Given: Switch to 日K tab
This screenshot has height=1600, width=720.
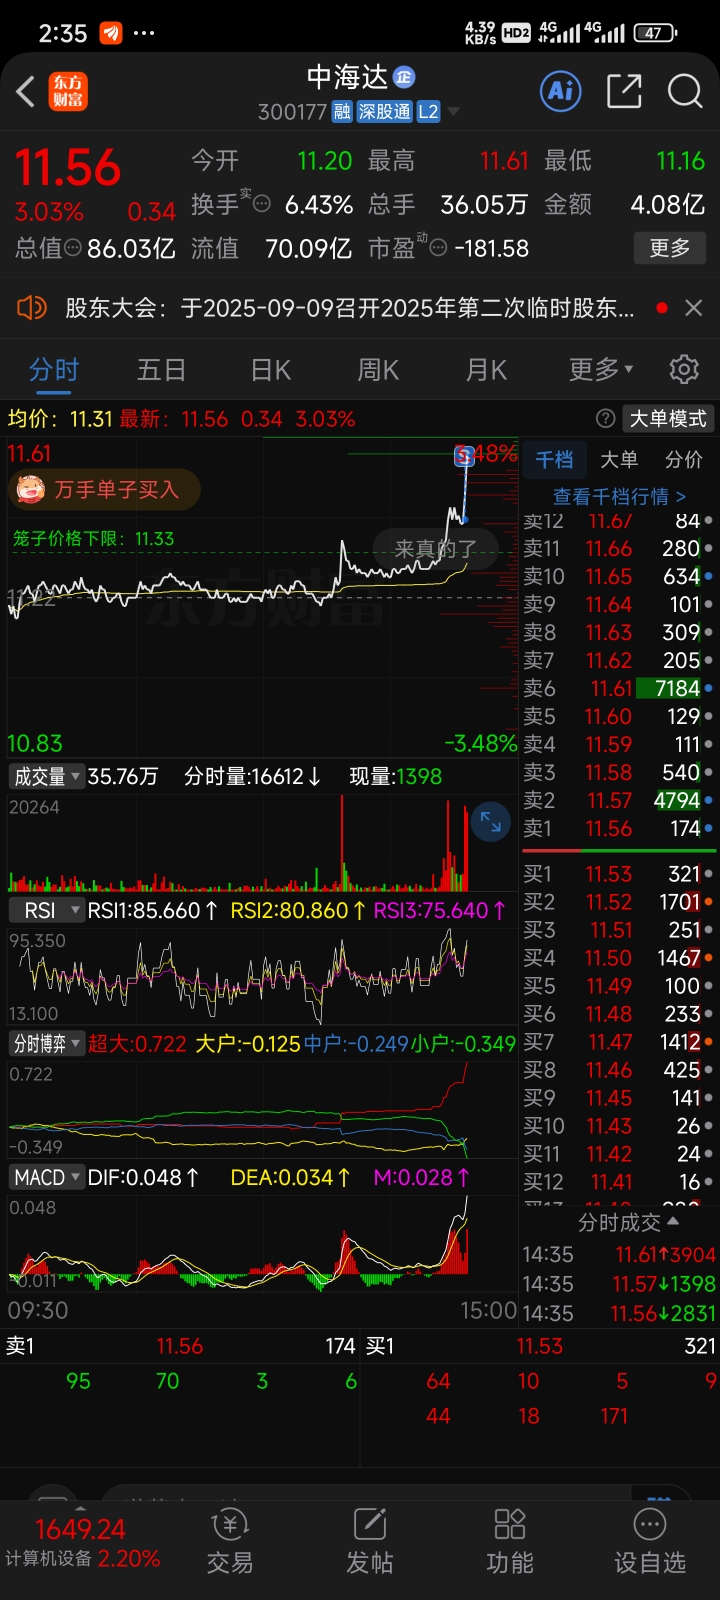Looking at the screenshot, I should 270,369.
